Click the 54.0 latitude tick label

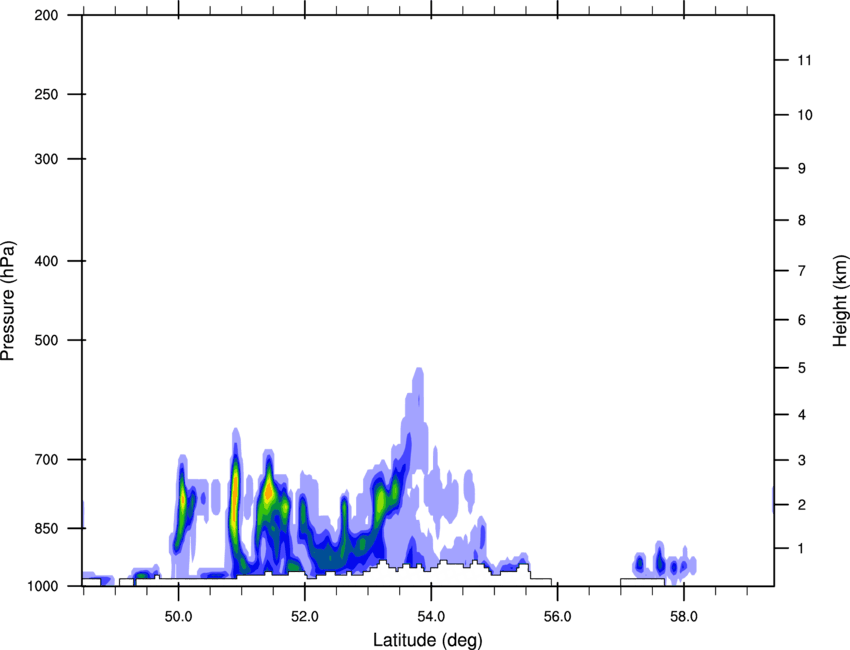tap(431, 616)
